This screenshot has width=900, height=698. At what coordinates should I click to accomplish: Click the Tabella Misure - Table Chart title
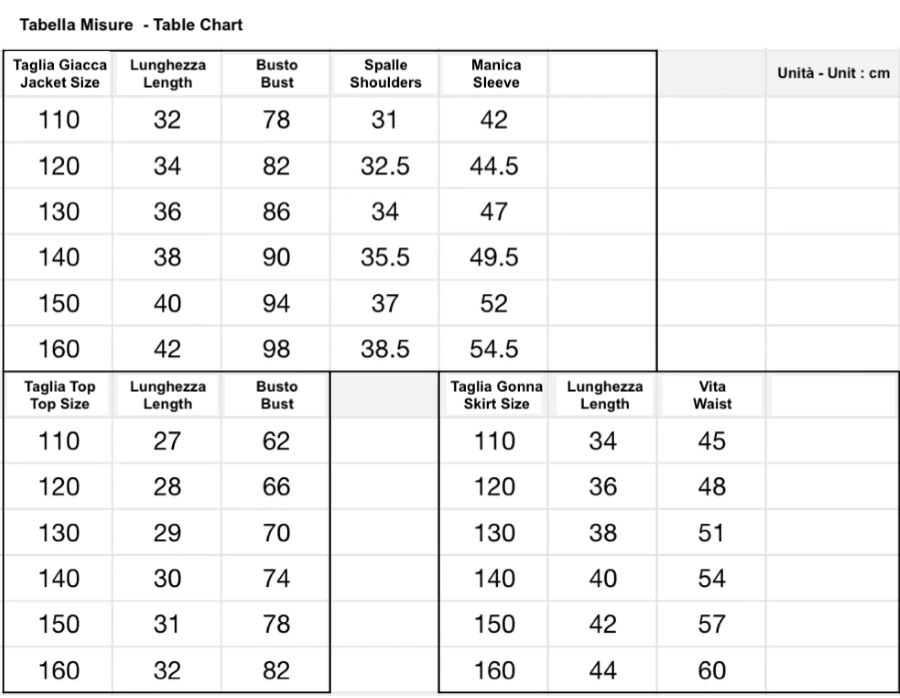pos(131,25)
